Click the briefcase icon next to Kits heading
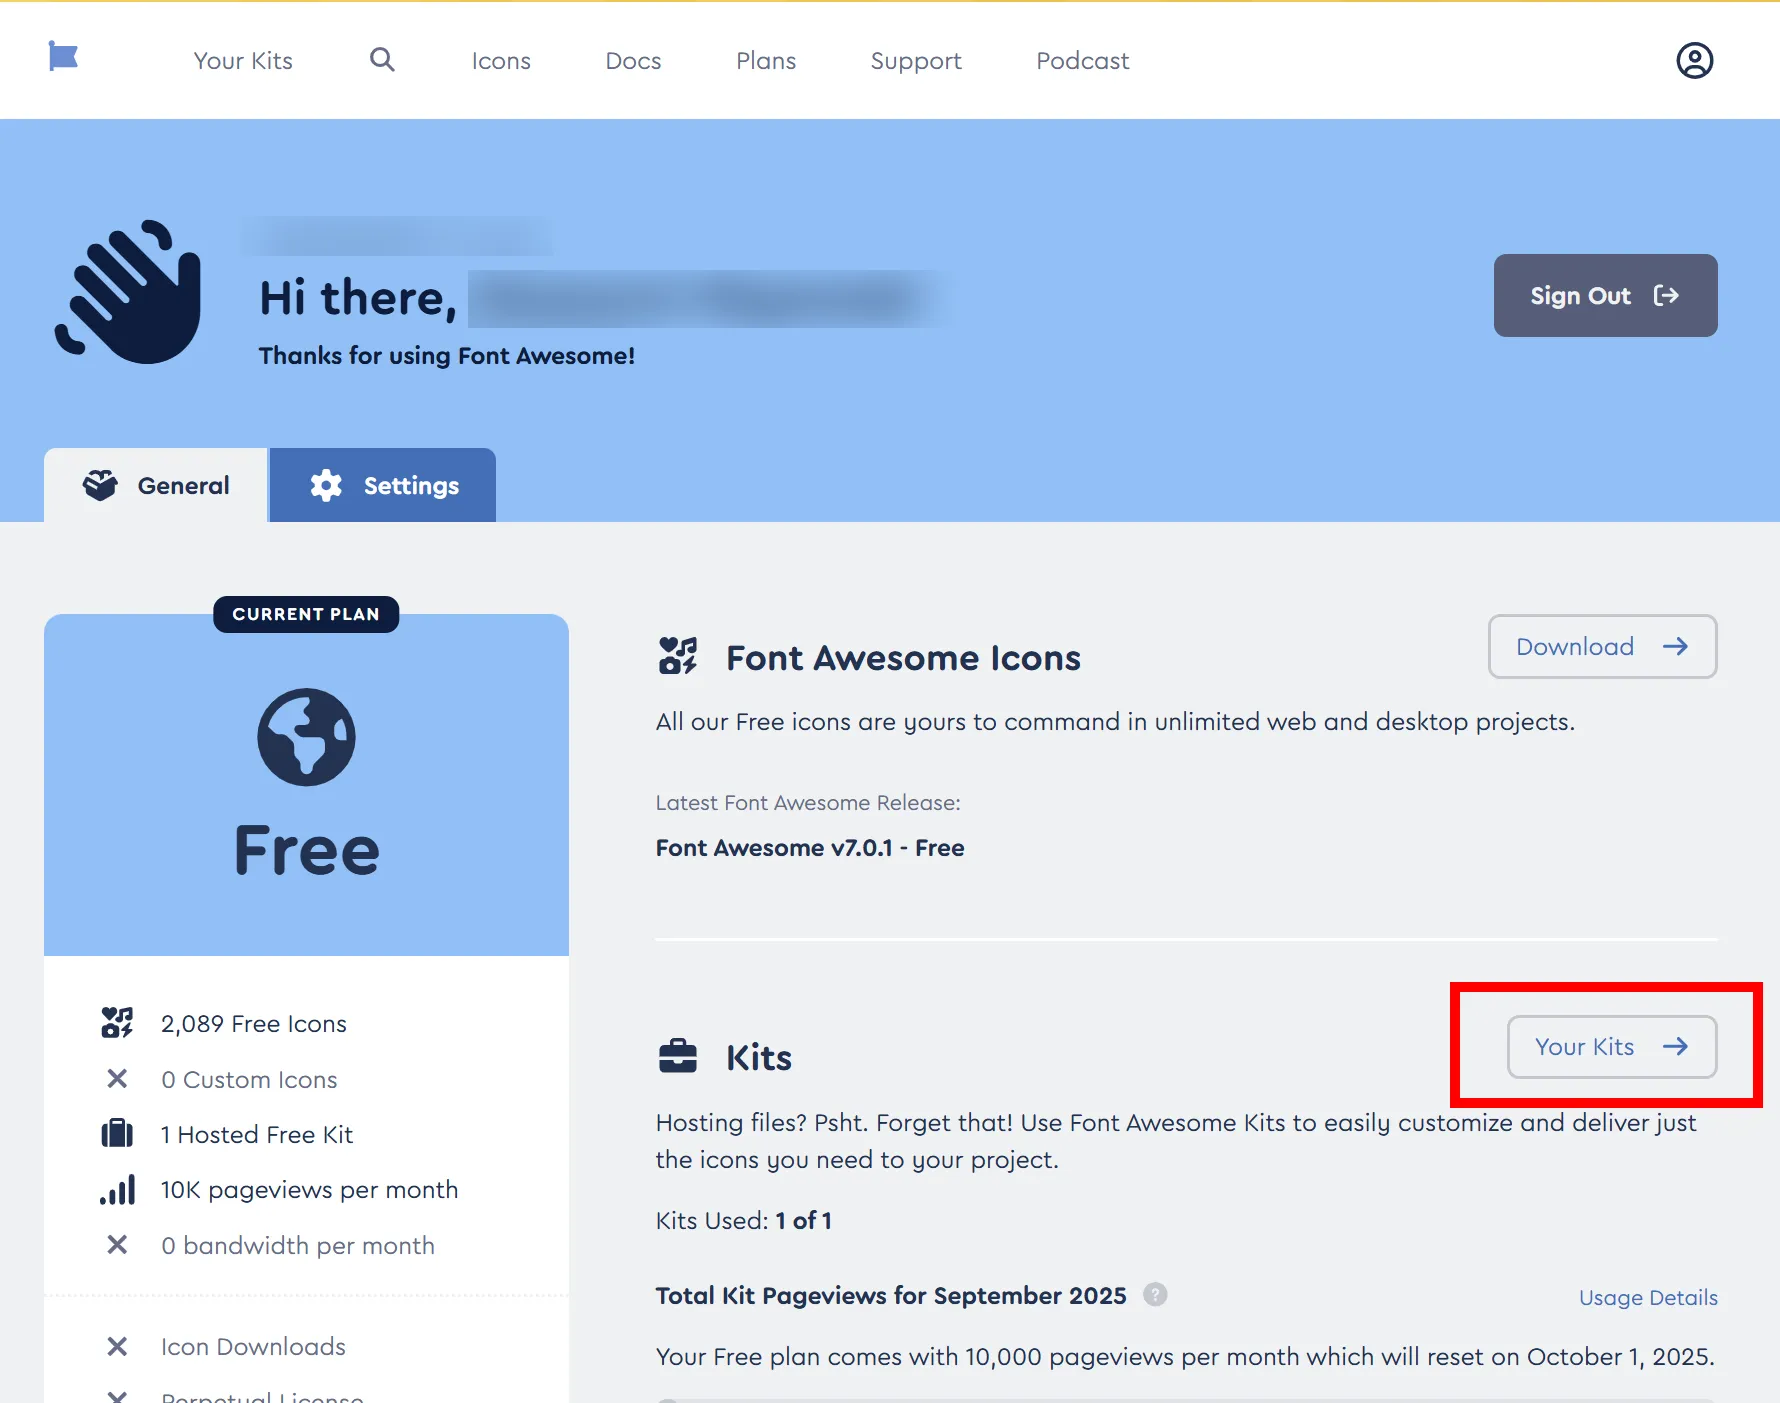The height and width of the screenshot is (1403, 1780). [678, 1057]
